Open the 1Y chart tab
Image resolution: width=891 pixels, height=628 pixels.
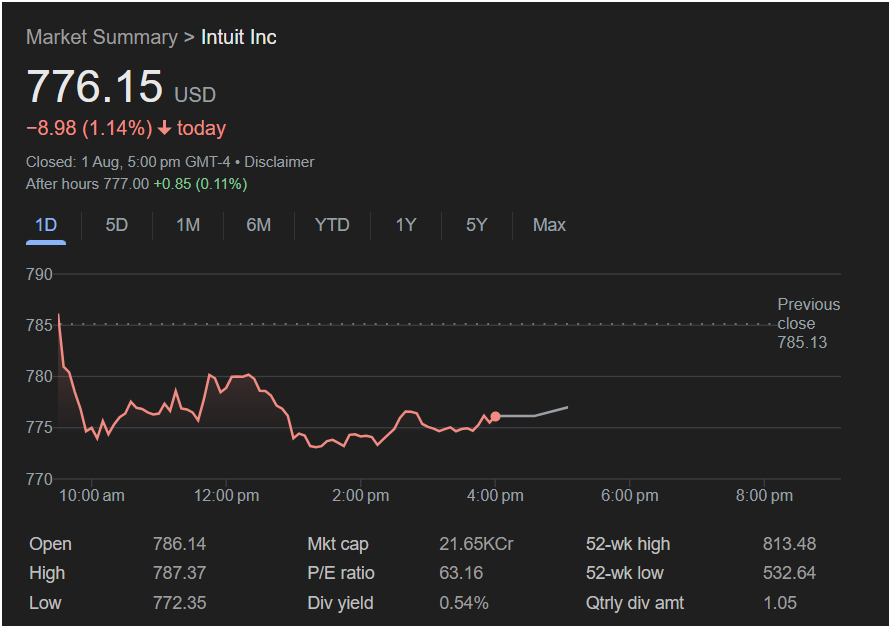pyautogui.click(x=406, y=225)
